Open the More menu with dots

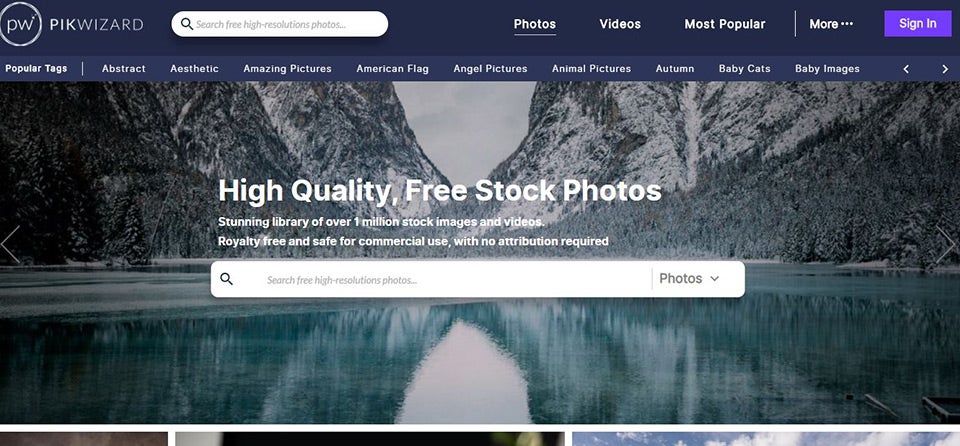[831, 24]
